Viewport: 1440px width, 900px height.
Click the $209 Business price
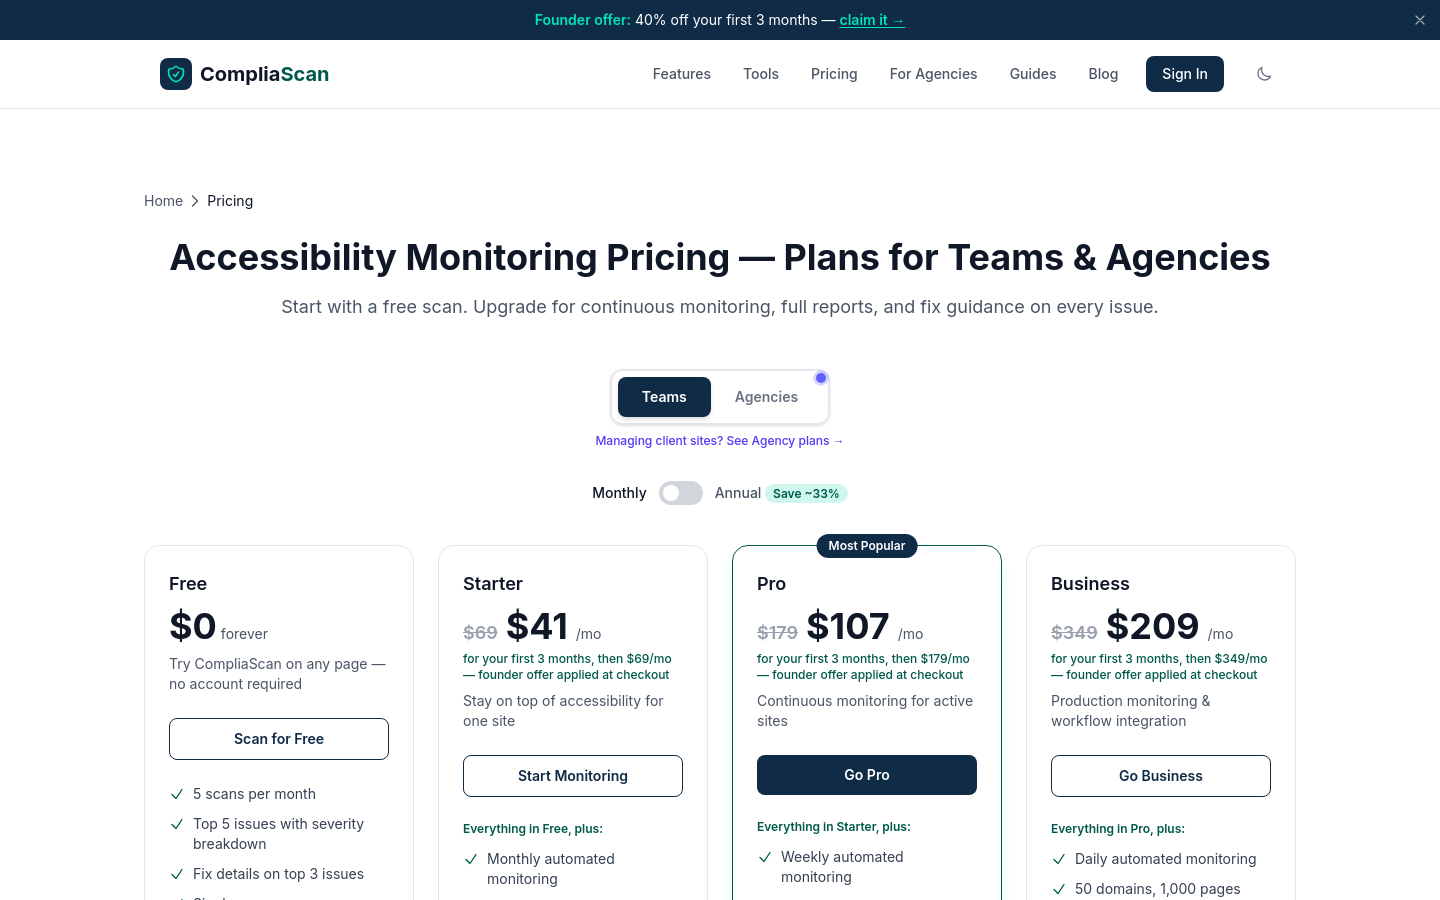click(1153, 626)
